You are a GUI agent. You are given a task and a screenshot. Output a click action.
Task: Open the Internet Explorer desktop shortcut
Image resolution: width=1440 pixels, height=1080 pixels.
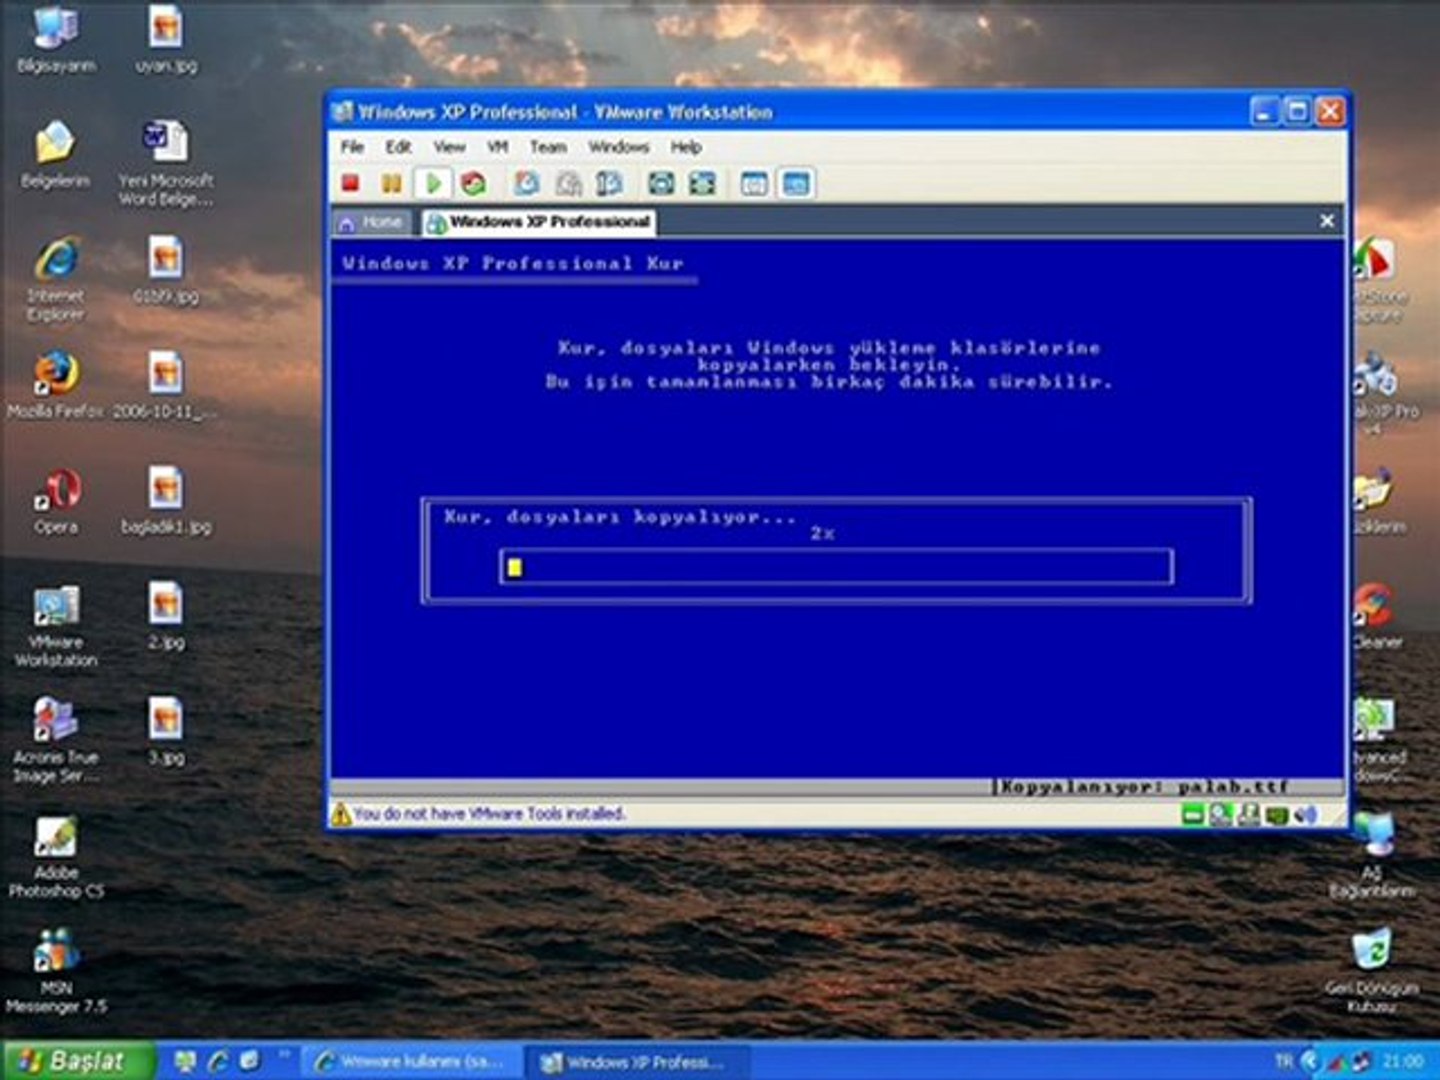click(x=56, y=279)
